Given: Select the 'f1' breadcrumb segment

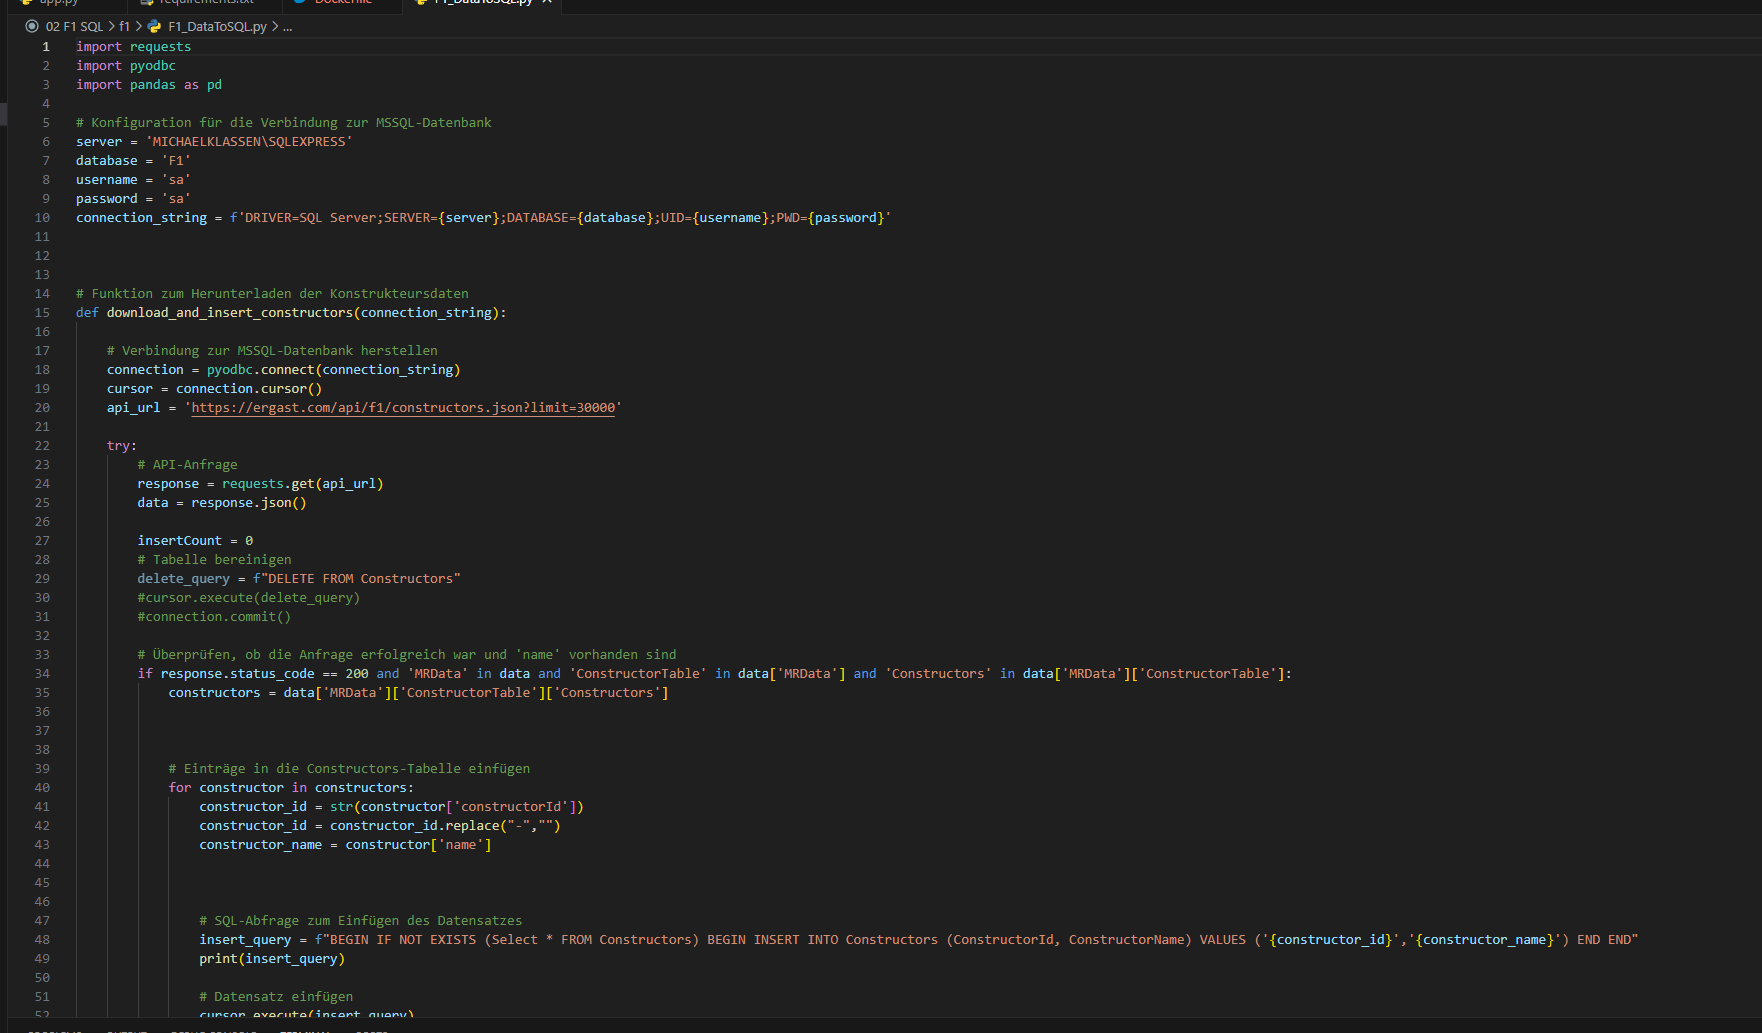Looking at the screenshot, I should click(125, 27).
